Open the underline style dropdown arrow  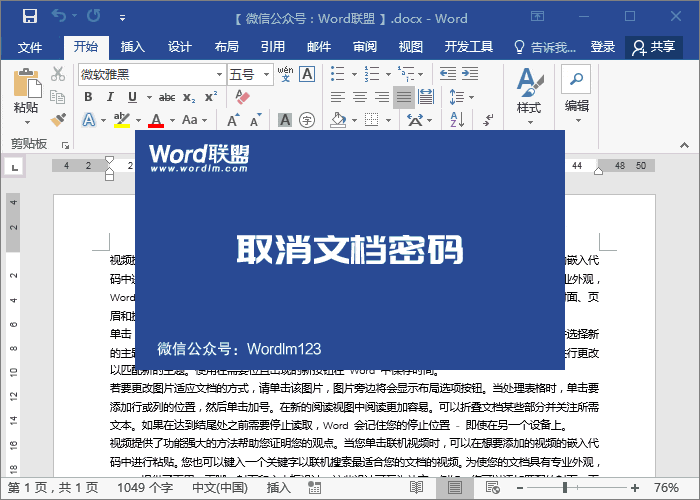[x=149, y=97]
